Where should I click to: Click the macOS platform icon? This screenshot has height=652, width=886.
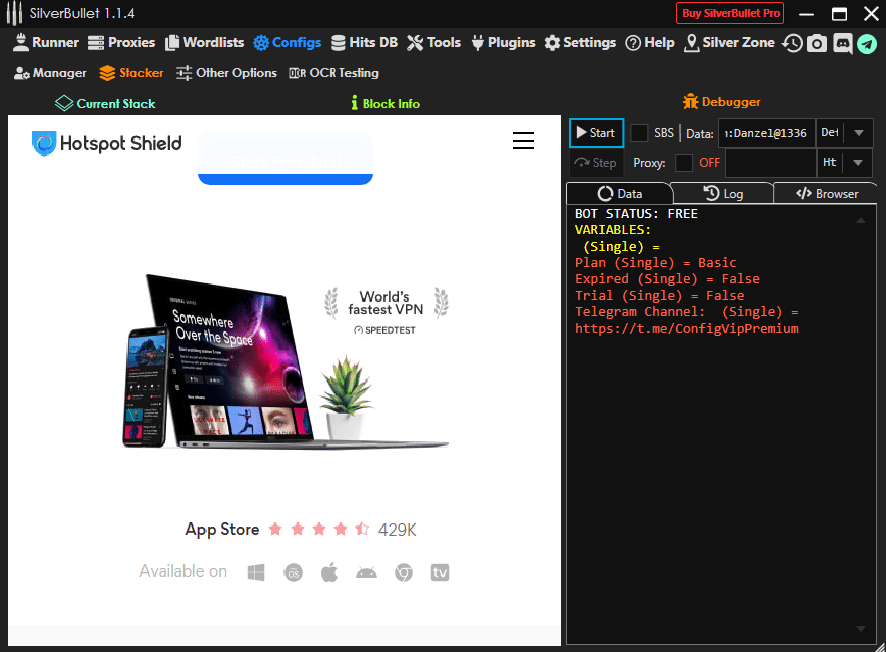[293, 572]
